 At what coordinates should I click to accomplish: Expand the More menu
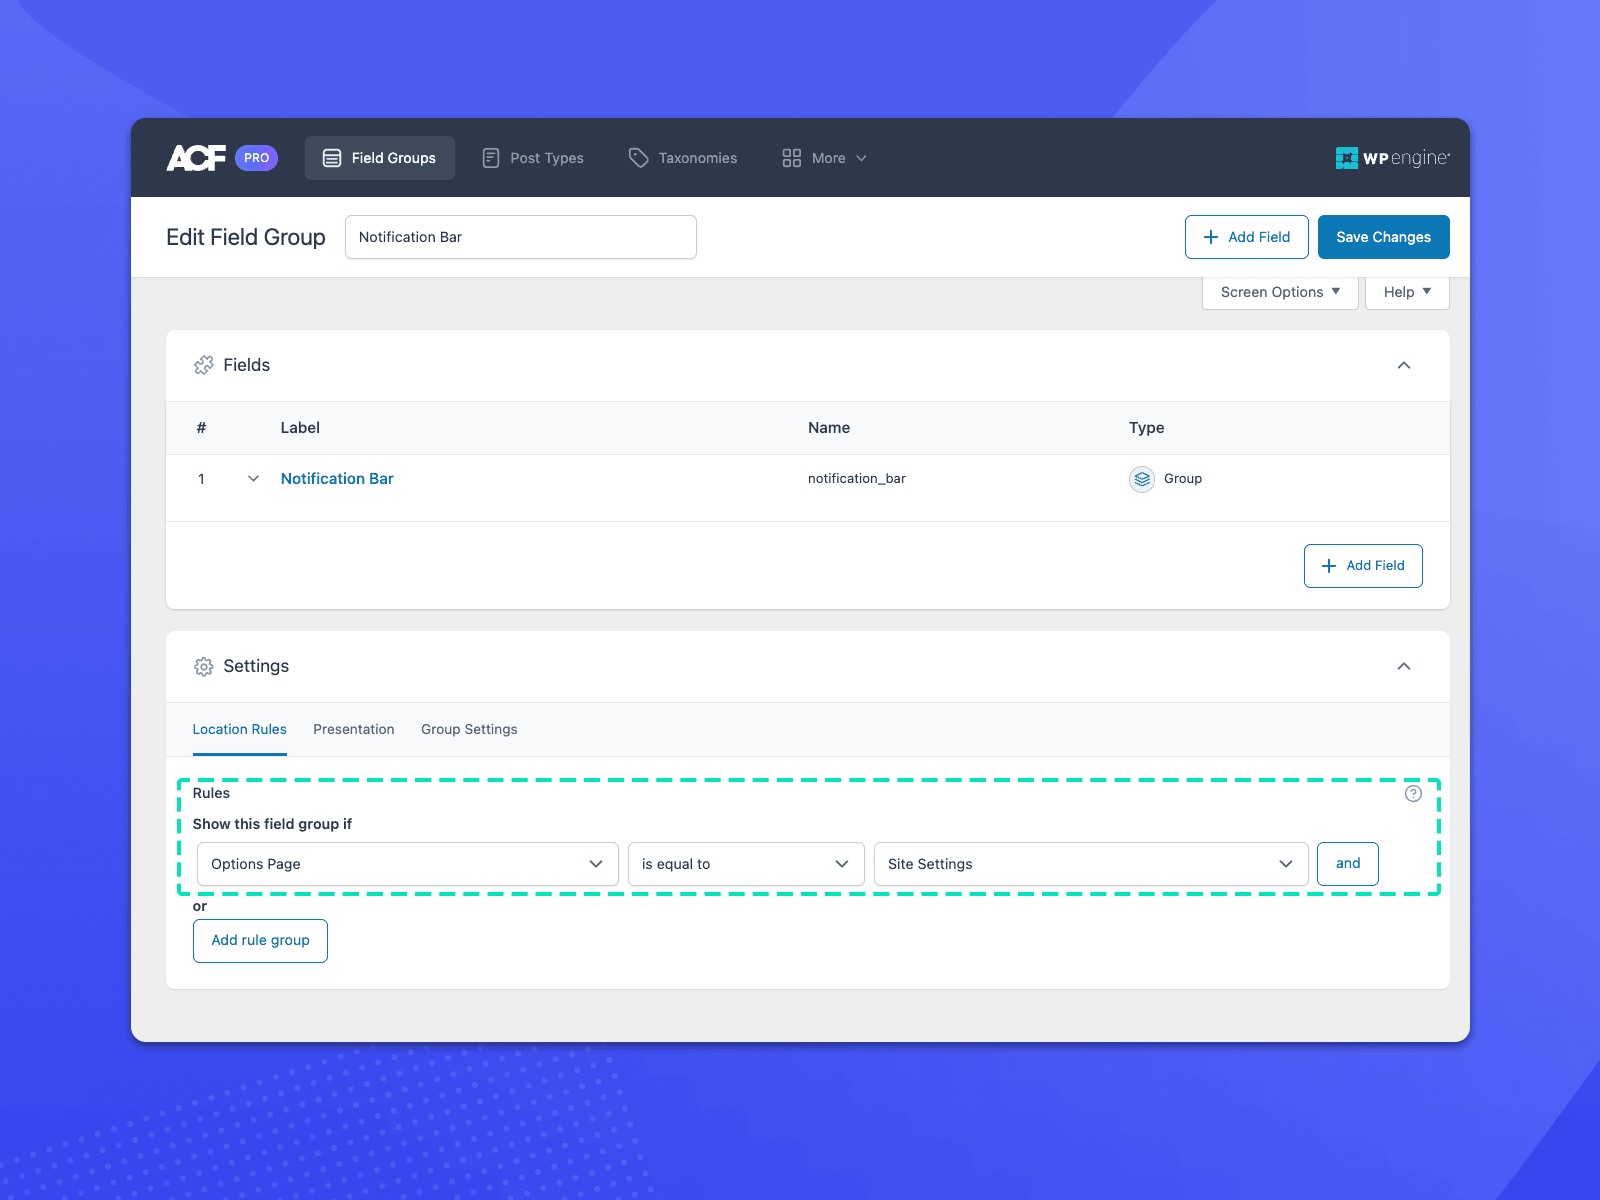pos(825,158)
